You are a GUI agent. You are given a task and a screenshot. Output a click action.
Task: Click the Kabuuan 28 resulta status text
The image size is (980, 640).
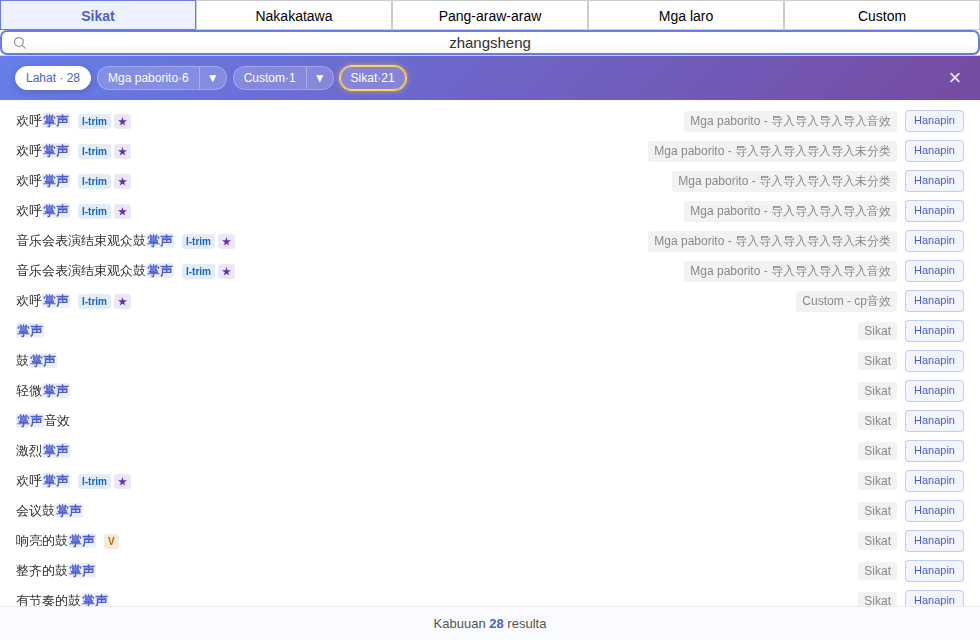490,624
